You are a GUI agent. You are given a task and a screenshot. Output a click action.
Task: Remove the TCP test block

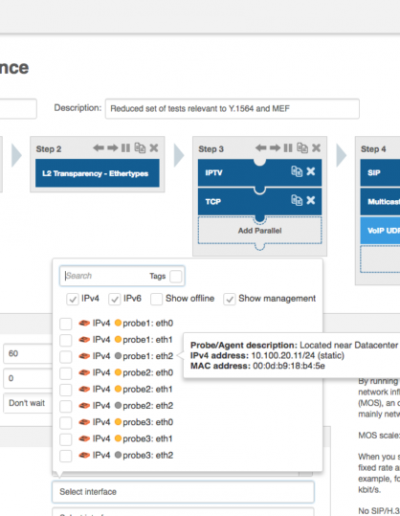[x=311, y=200]
